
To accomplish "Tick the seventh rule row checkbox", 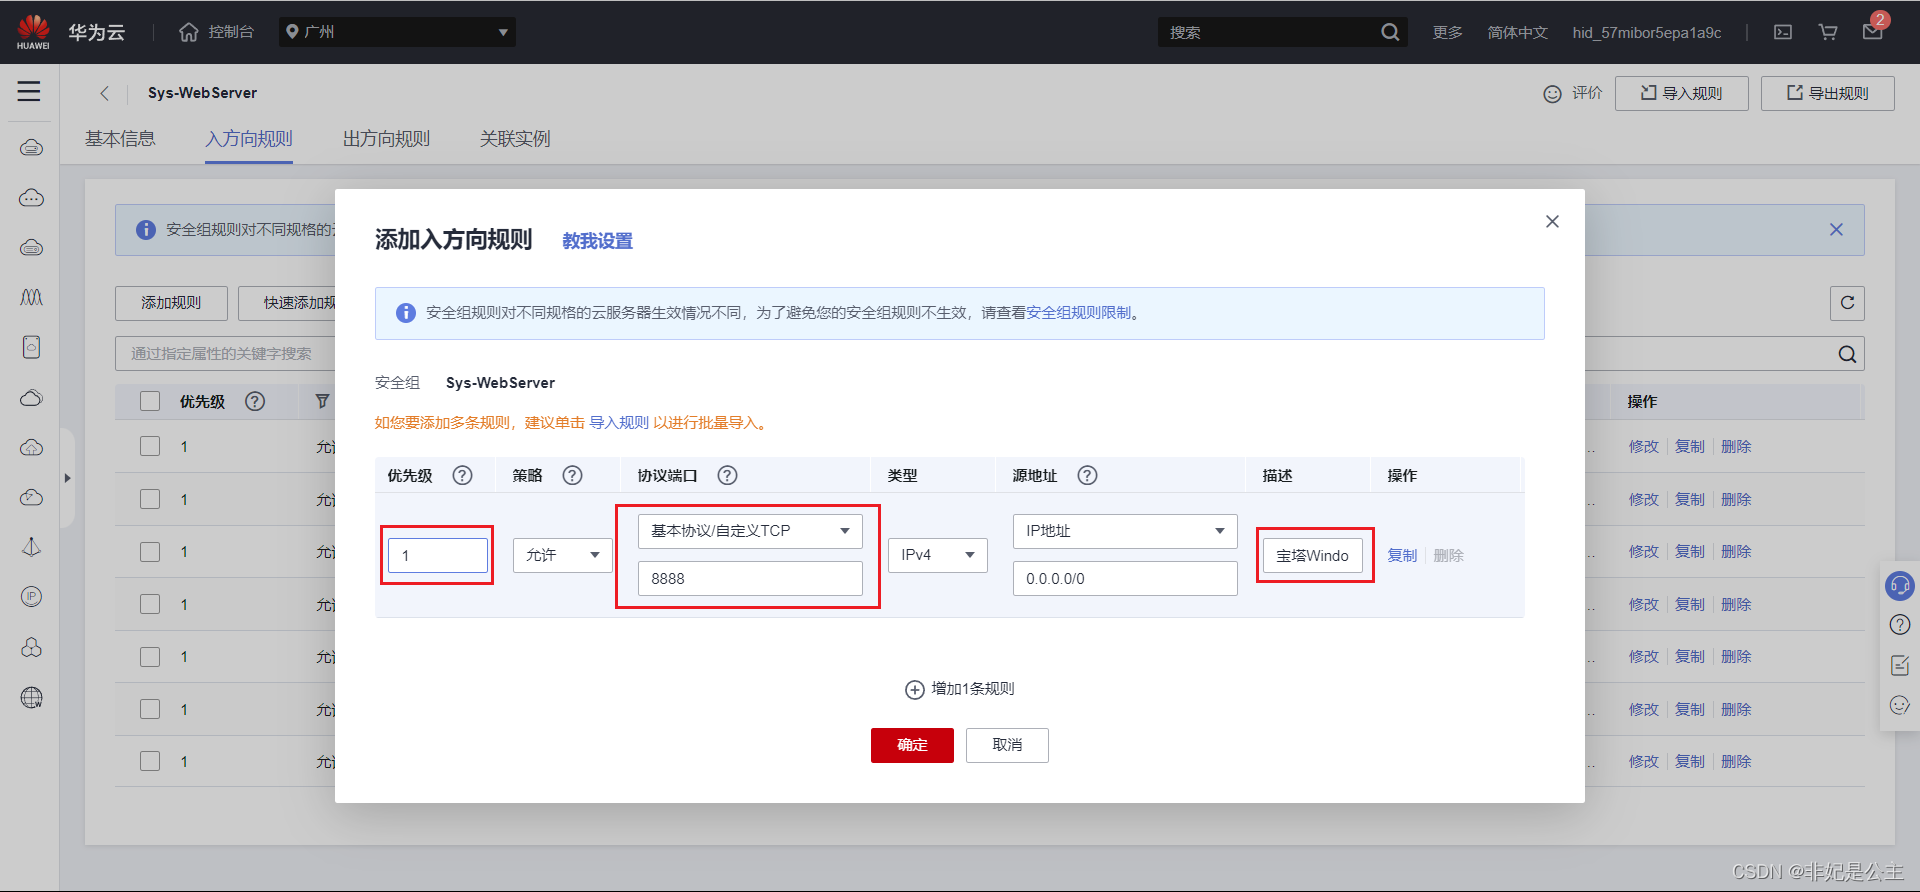I will [x=150, y=761].
